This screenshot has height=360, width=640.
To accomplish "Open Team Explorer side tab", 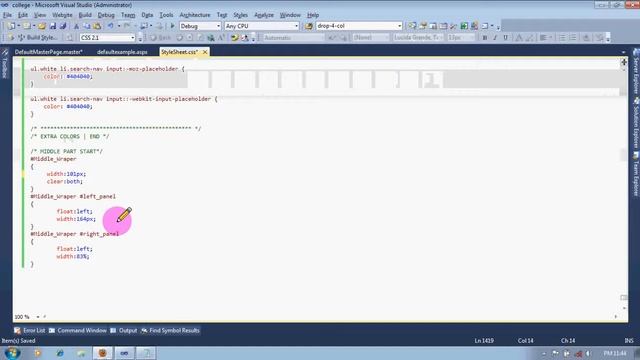I will (x=636, y=175).
